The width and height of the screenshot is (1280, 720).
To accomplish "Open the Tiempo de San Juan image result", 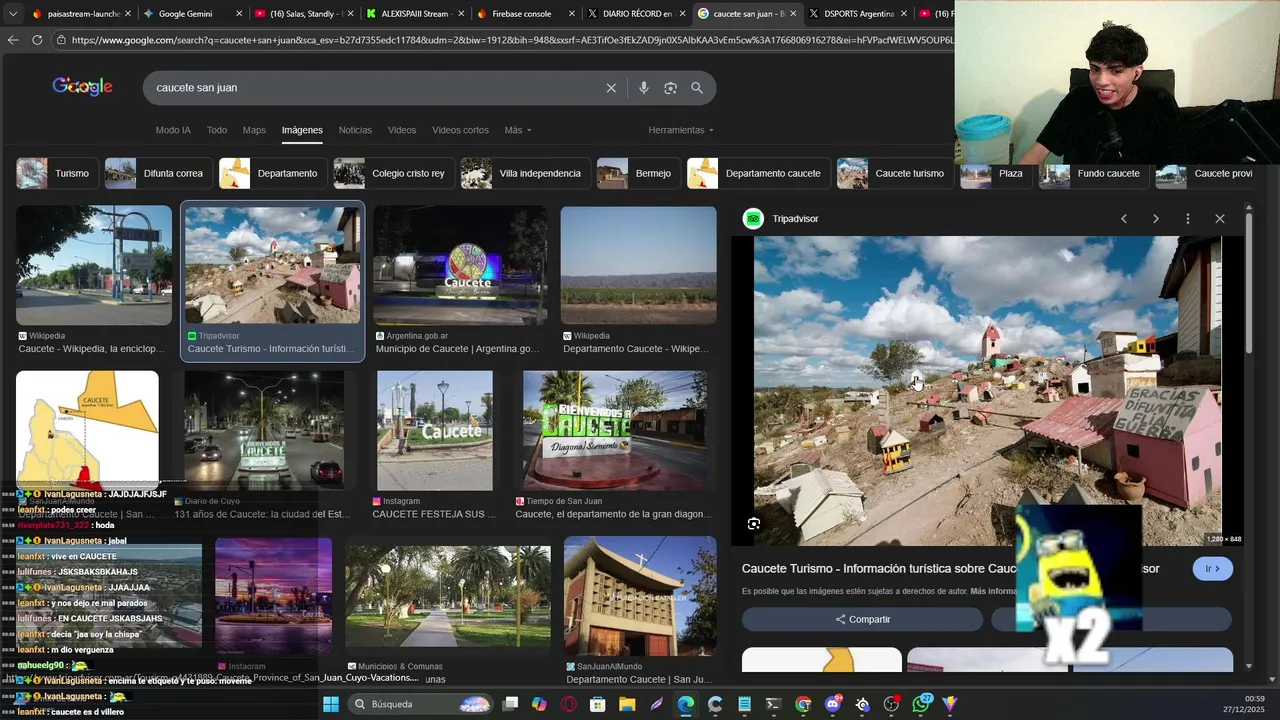I will pos(615,431).
